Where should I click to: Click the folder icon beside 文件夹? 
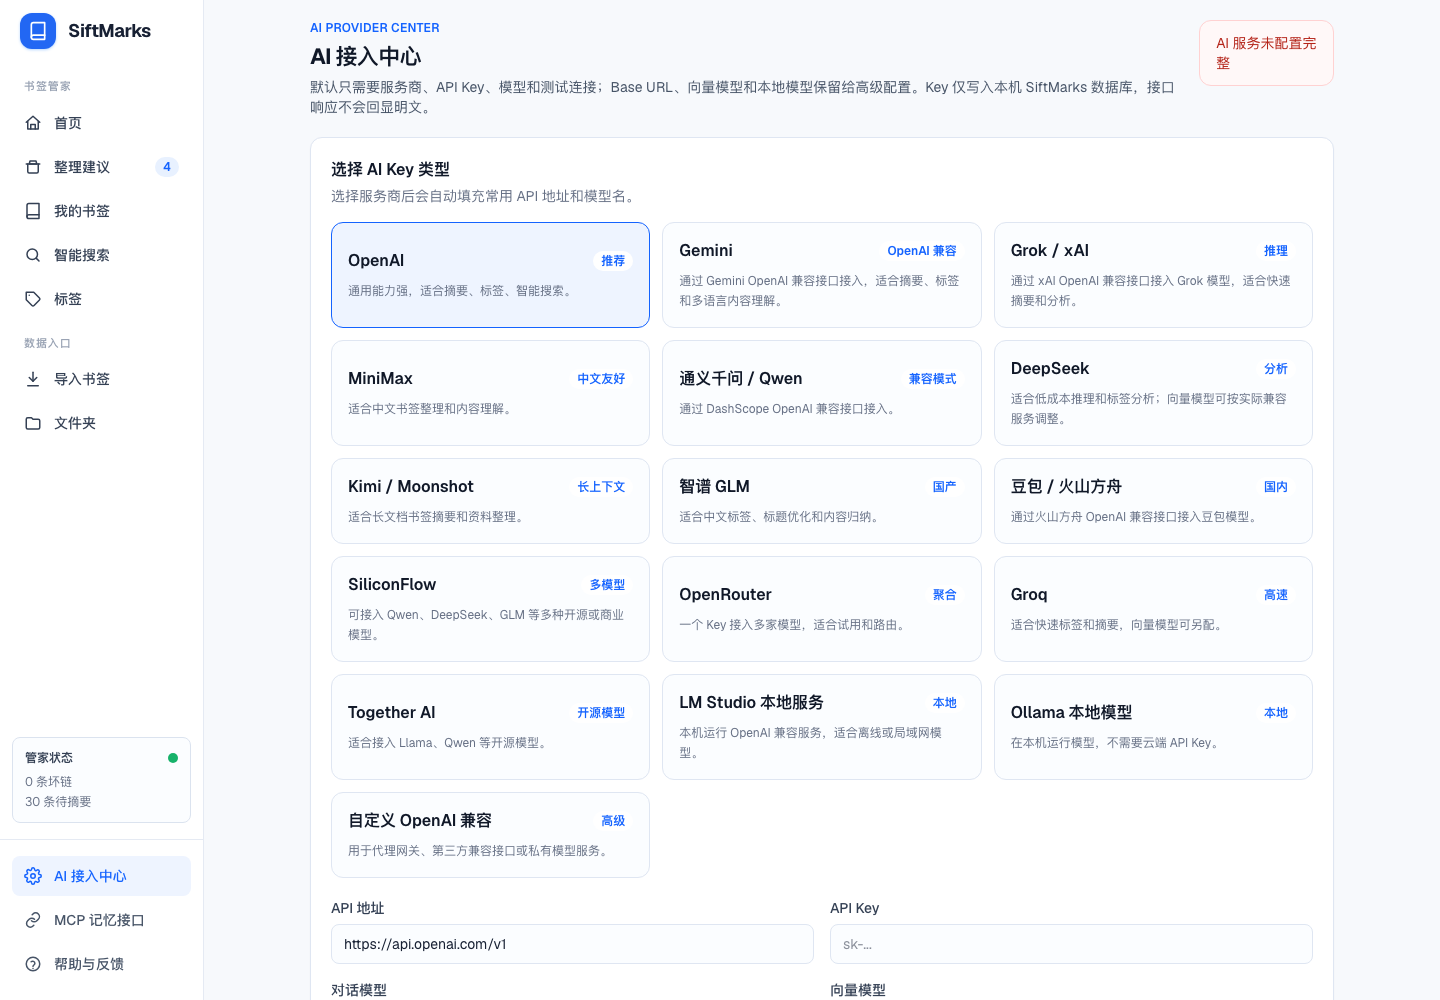click(x=33, y=423)
